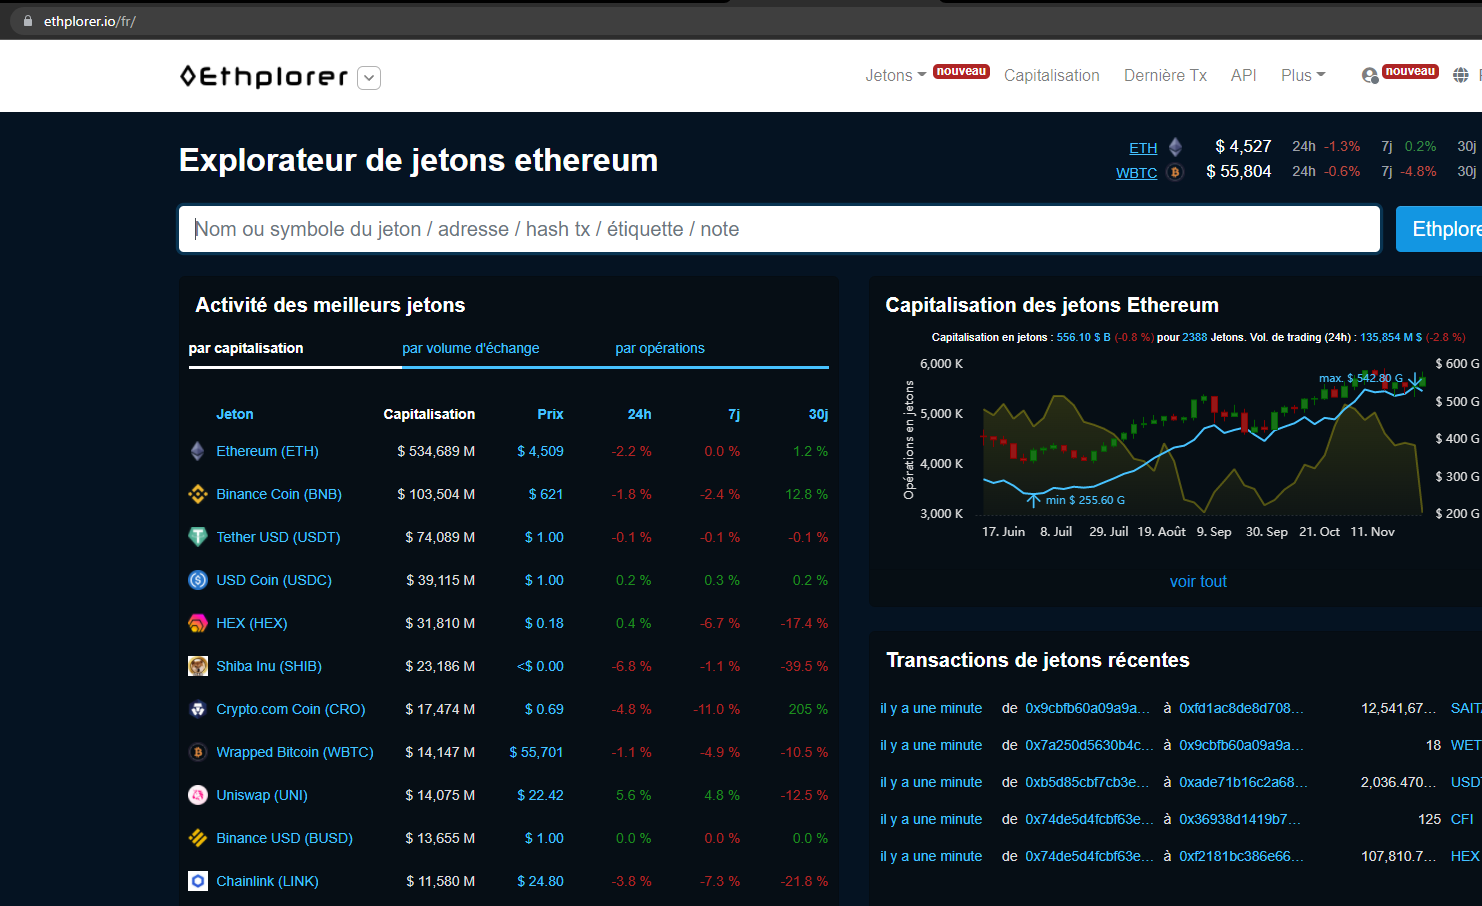This screenshot has height=906, width=1482.
Task: Click the globe language icon
Action: pos(1461,75)
